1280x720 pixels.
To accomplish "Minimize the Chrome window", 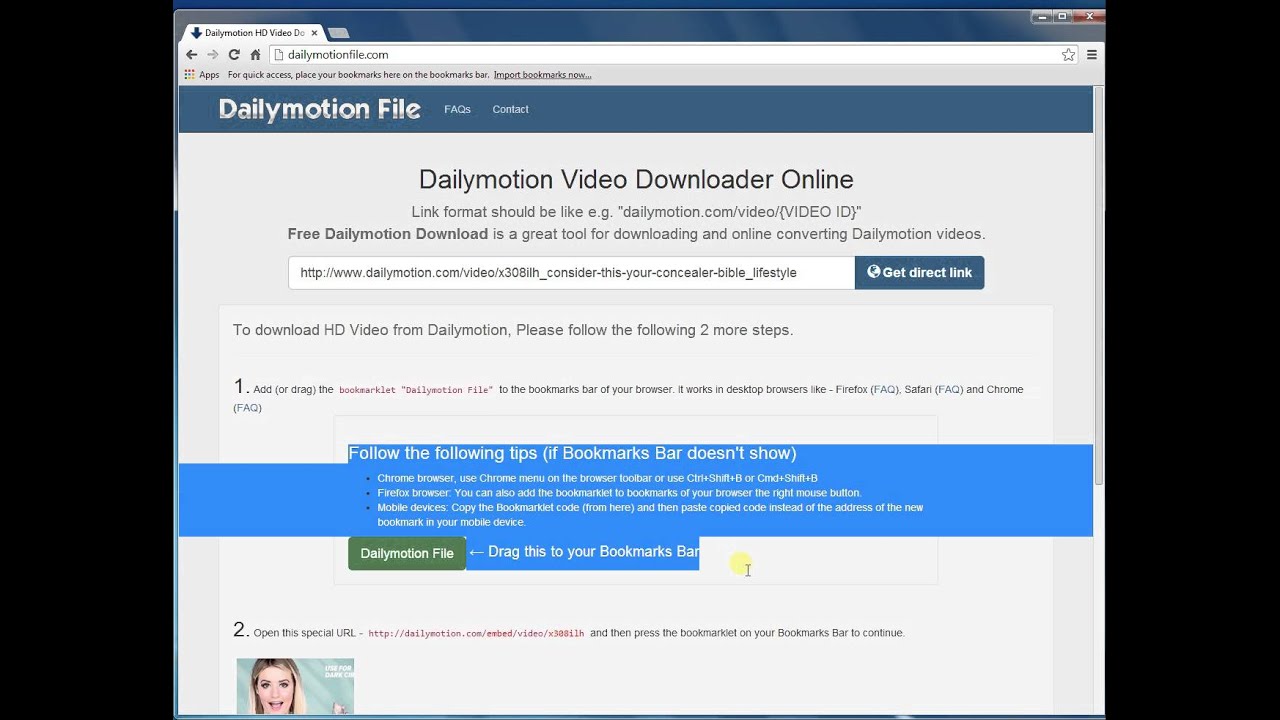I will coord(1042,16).
